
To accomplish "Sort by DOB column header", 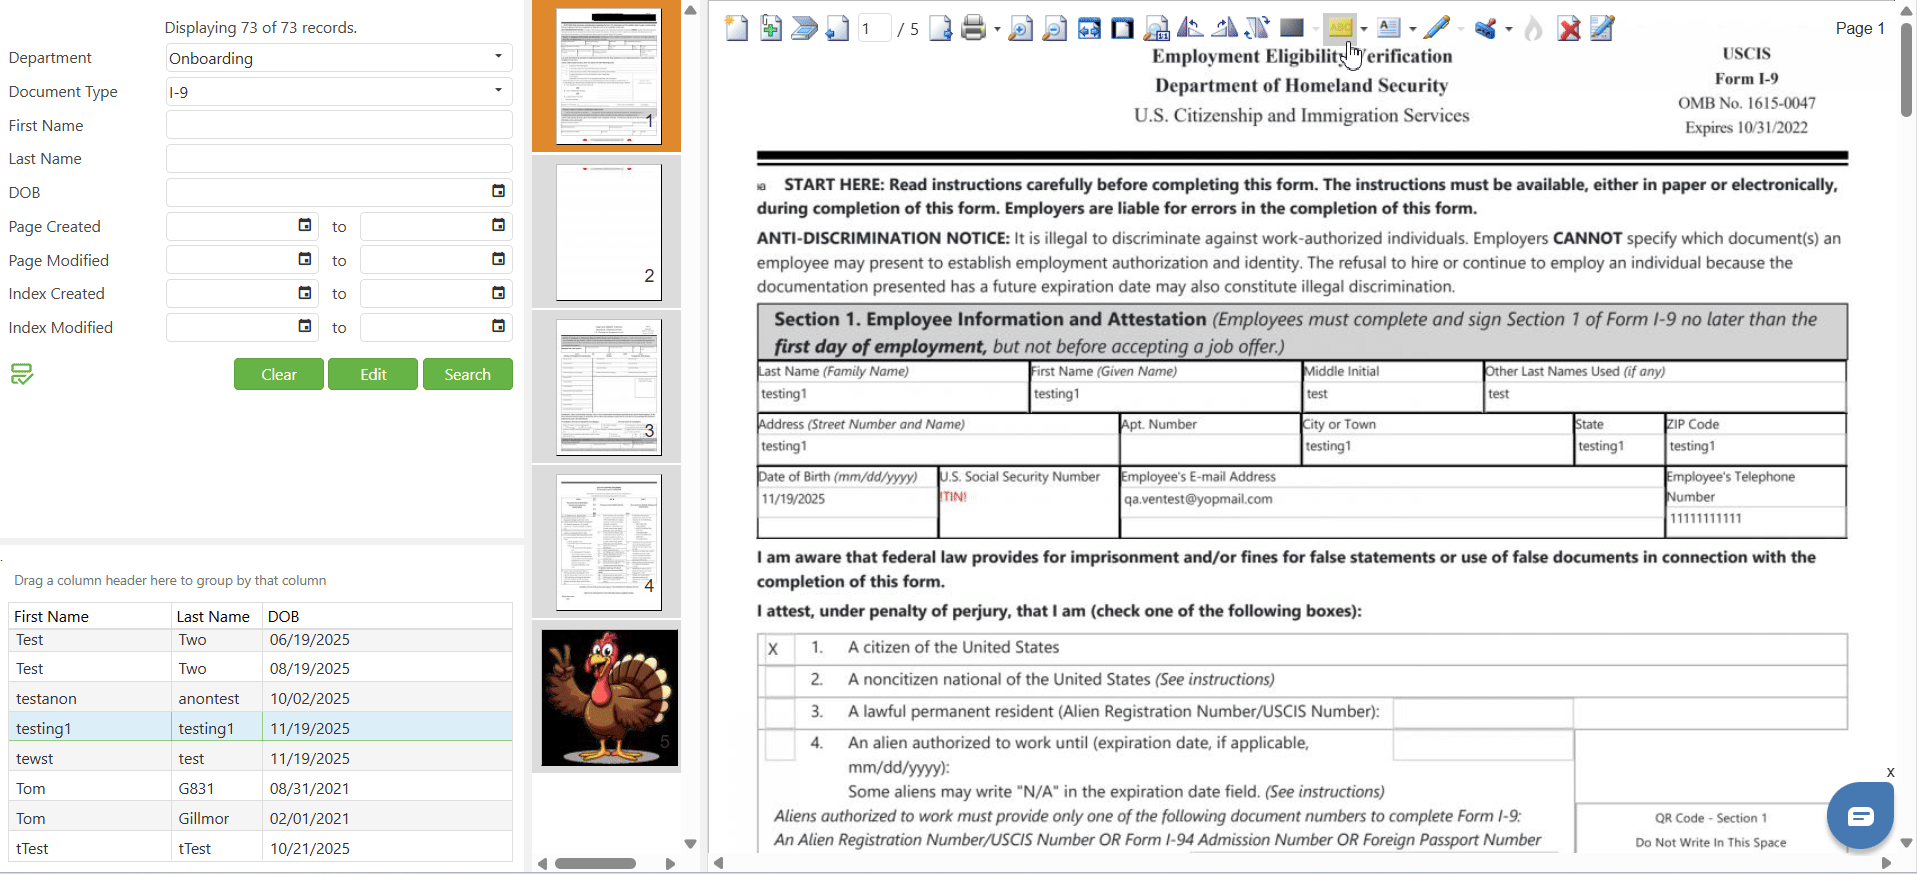I will coord(387,616).
